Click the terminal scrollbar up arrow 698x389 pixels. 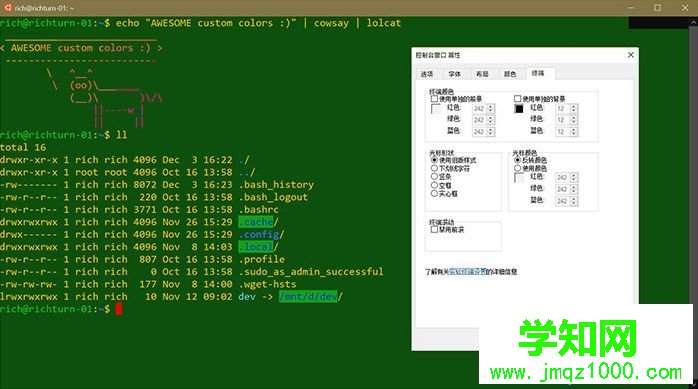tap(694, 21)
